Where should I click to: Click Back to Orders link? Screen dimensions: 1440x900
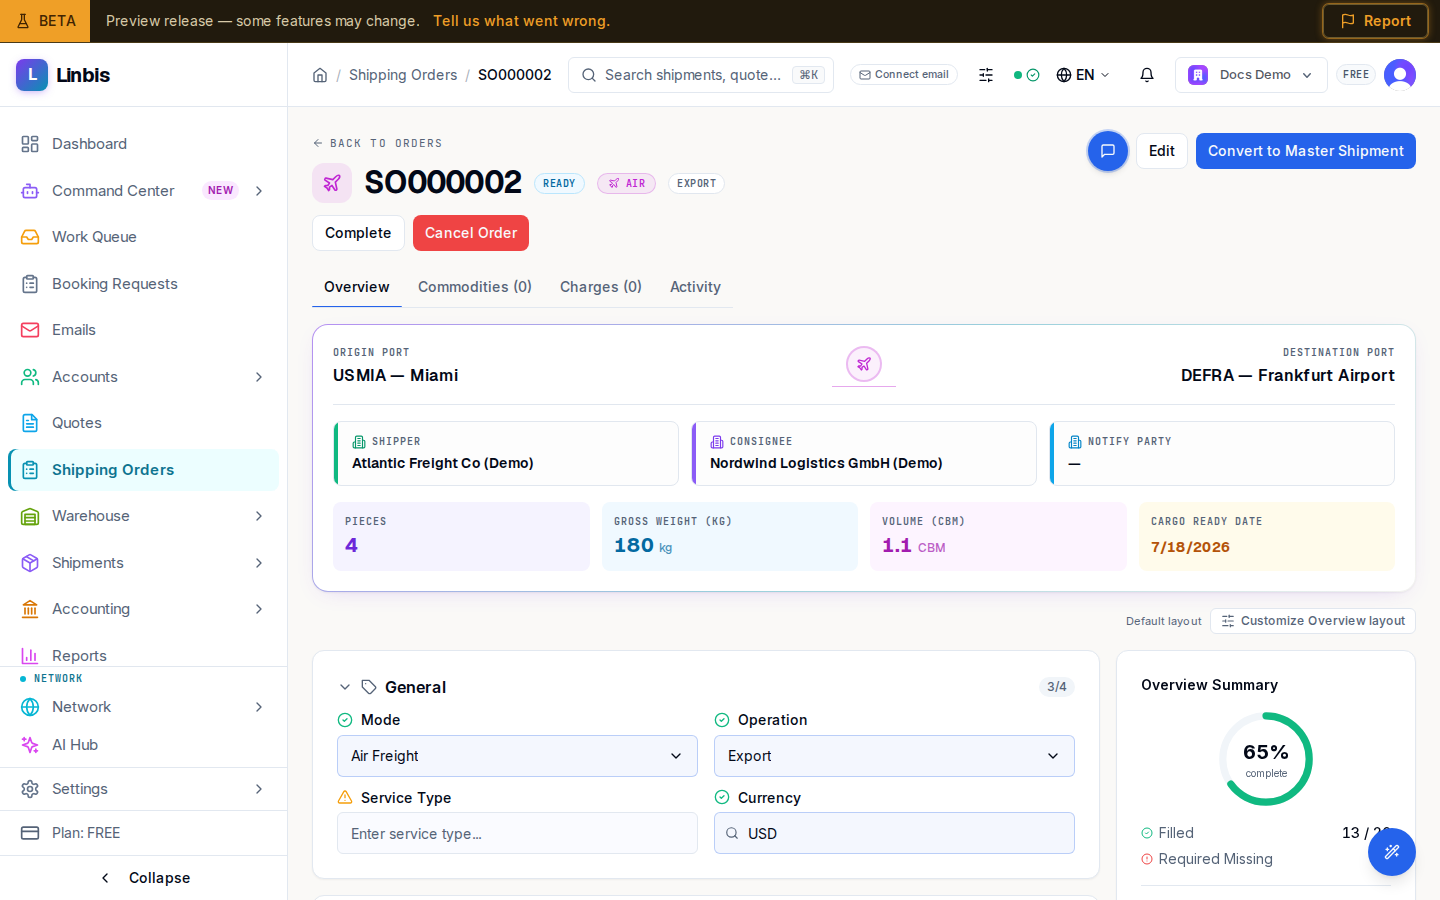tap(377, 143)
